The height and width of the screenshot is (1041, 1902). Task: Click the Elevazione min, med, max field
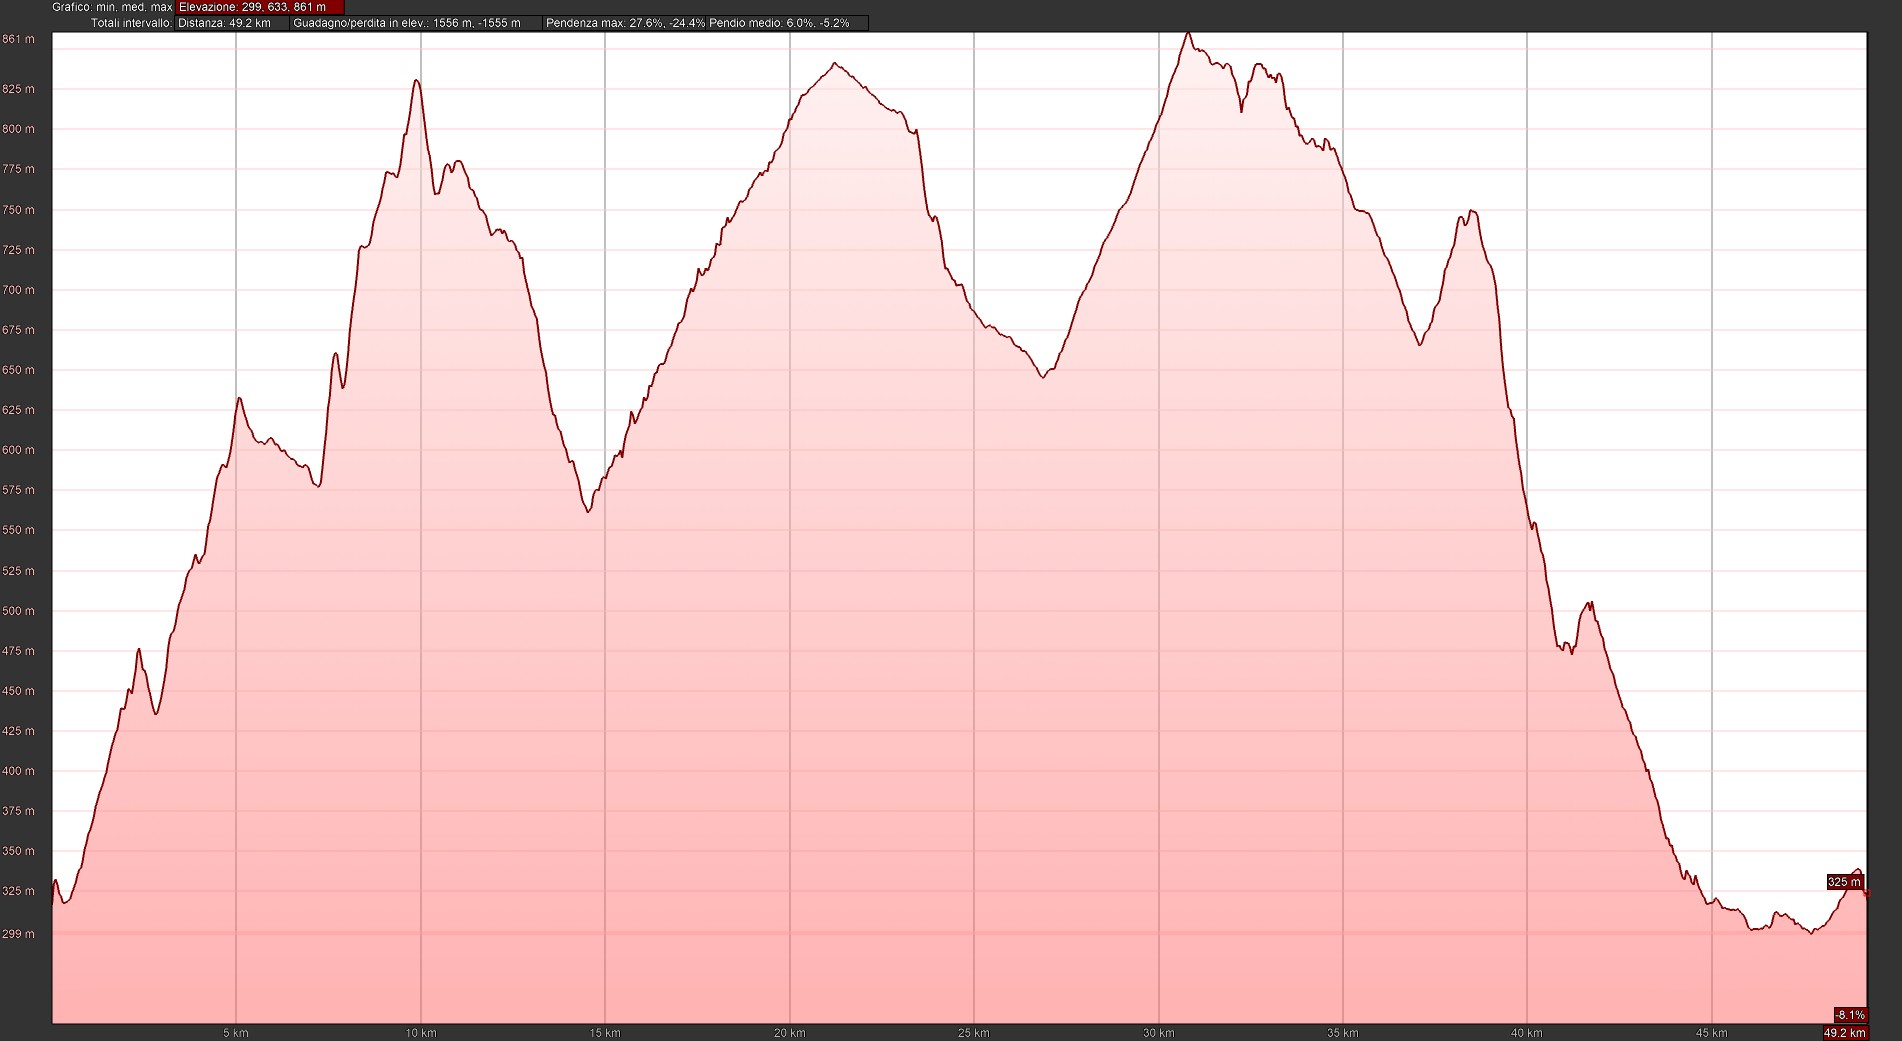pos(259,7)
